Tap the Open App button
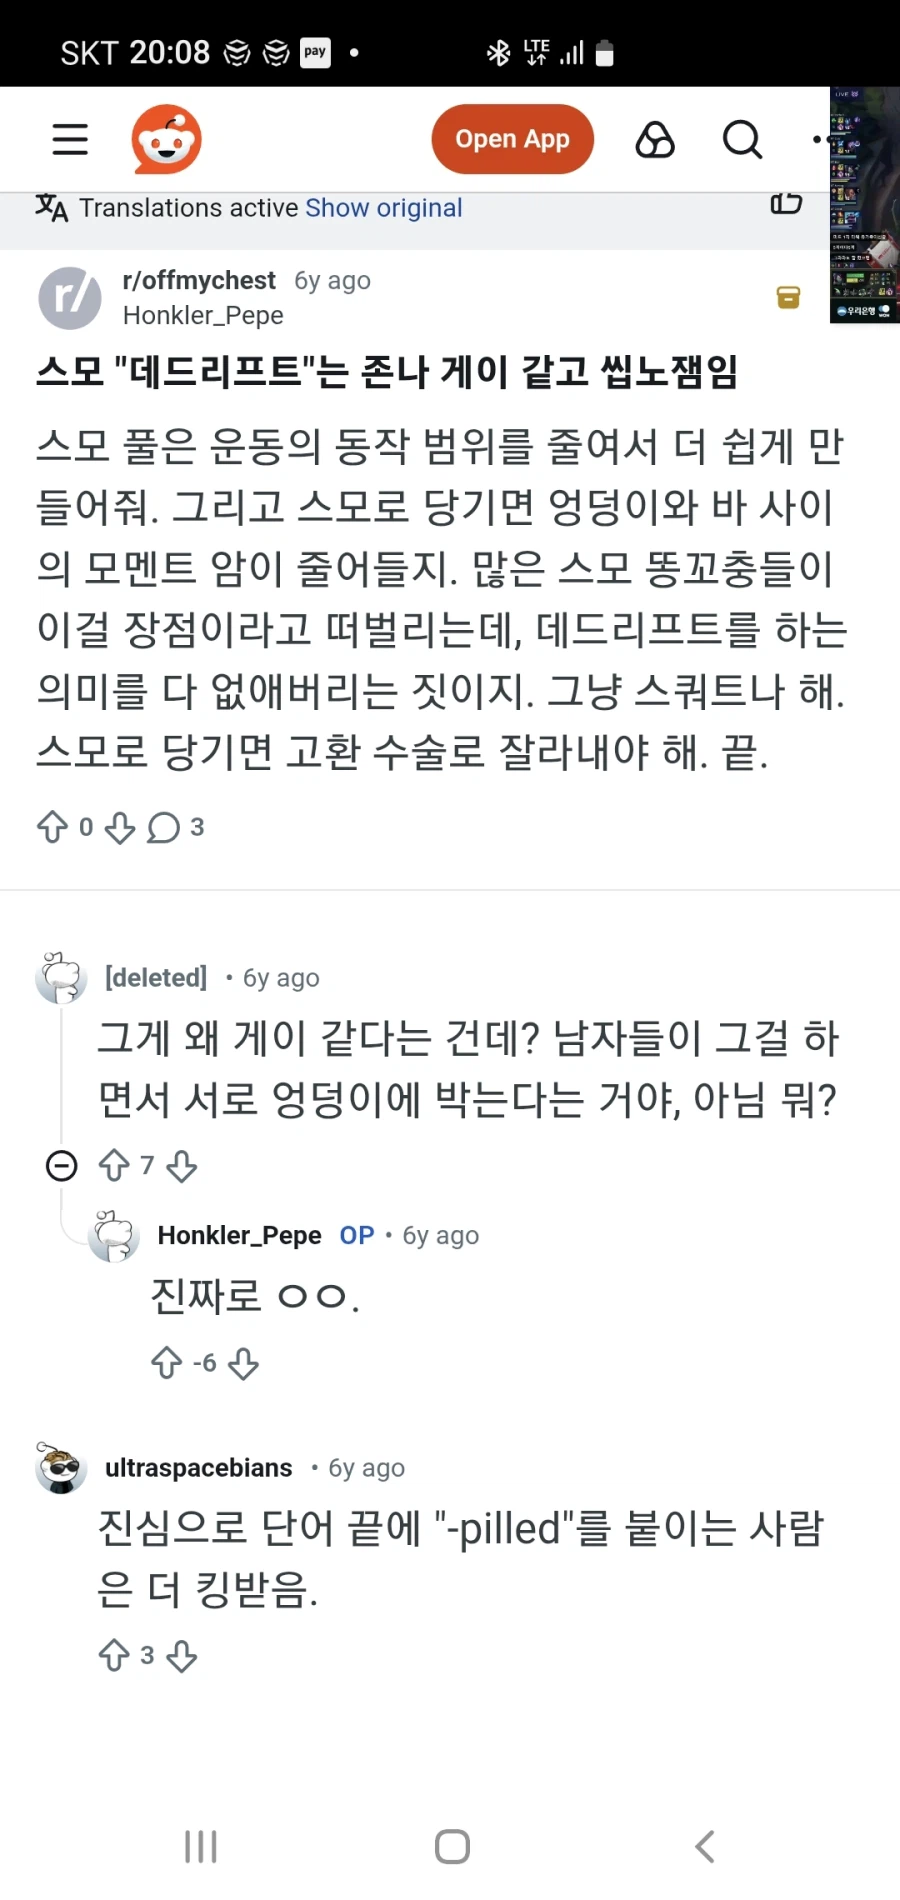 click(x=512, y=139)
